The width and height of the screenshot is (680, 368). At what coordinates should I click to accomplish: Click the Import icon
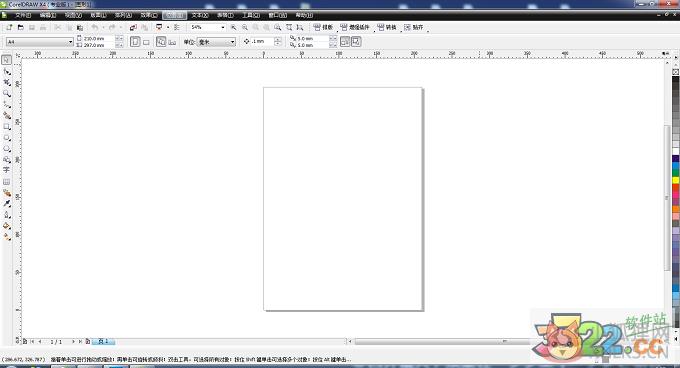tap(133, 27)
